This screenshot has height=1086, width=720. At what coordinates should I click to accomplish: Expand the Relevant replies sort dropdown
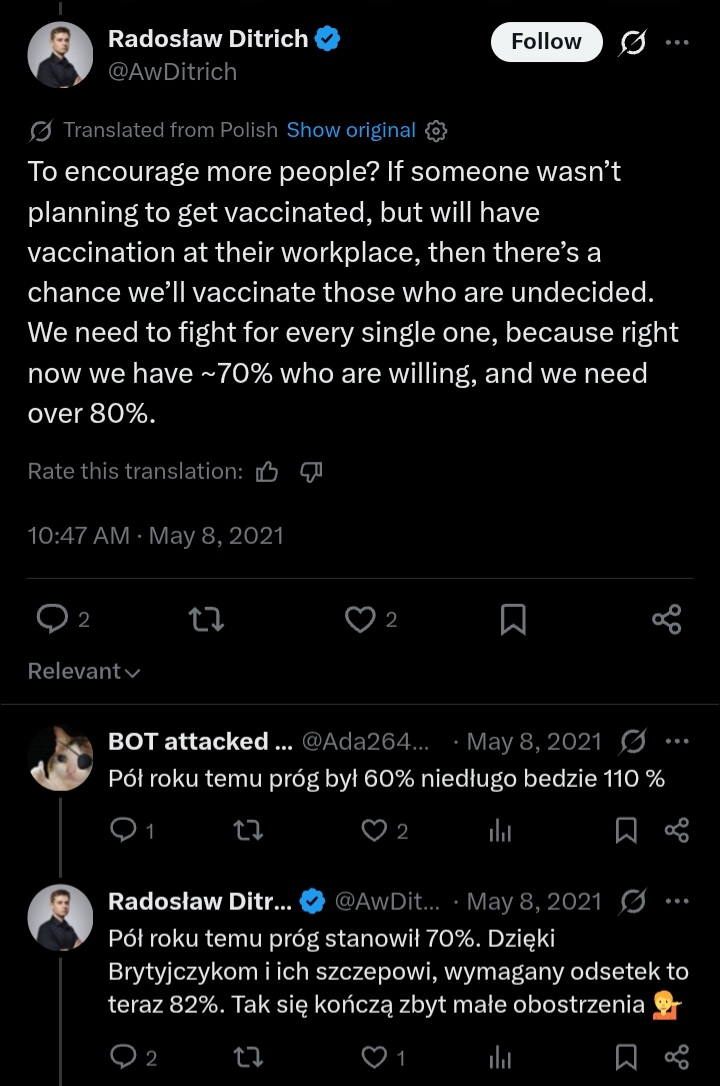tap(84, 672)
